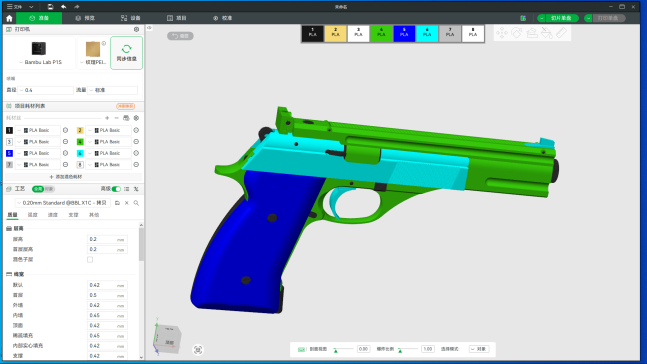Click the Sync info button

126,53
